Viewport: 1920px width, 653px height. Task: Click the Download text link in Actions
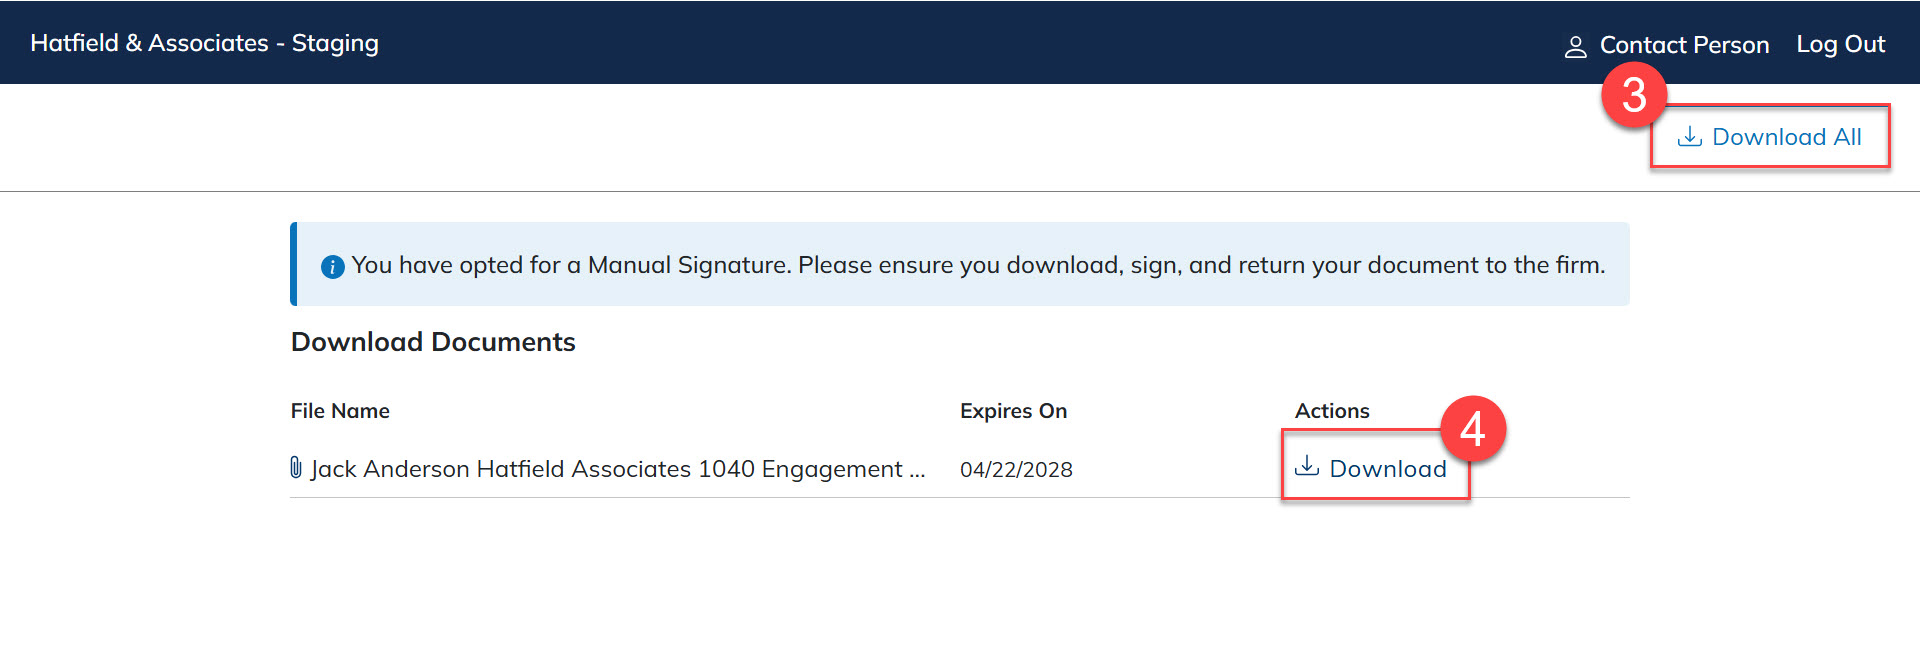1387,469
